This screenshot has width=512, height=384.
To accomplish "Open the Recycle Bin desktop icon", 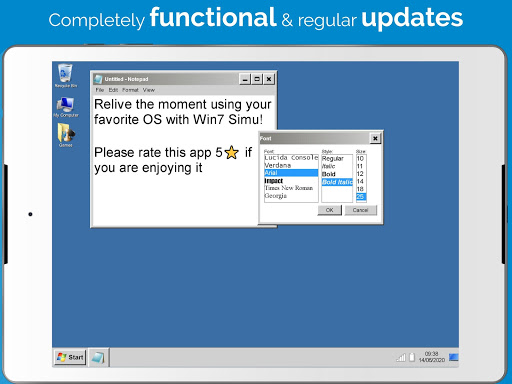I will [x=65, y=74].
